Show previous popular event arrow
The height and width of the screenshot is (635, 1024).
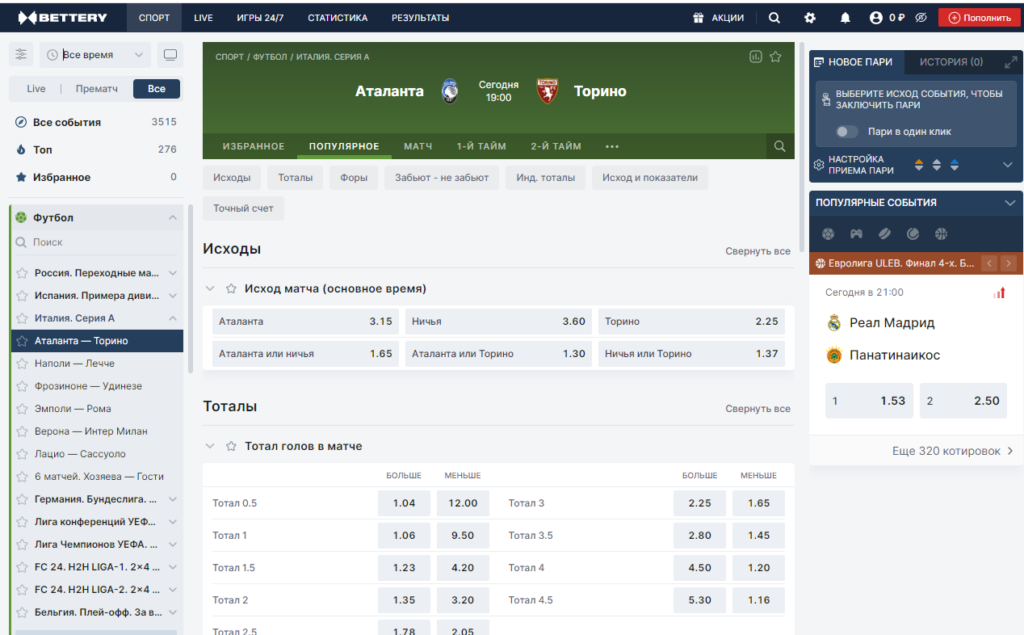click(x=989, y=263)
